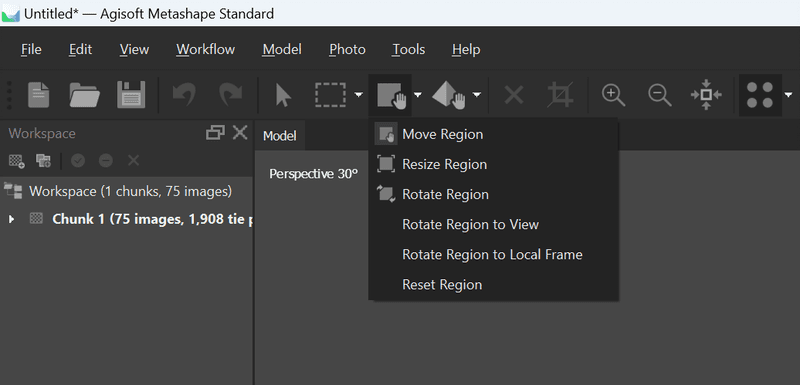
Task: Click the Move Object toolbar tool
Action: pos(449,95)
